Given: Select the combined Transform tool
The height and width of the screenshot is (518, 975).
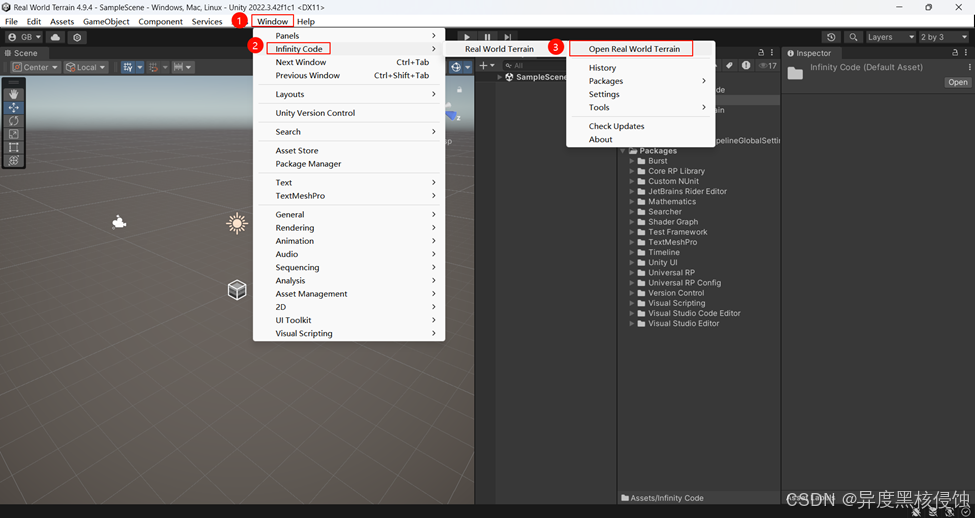Looking at the screenshot, I should 14,160.
